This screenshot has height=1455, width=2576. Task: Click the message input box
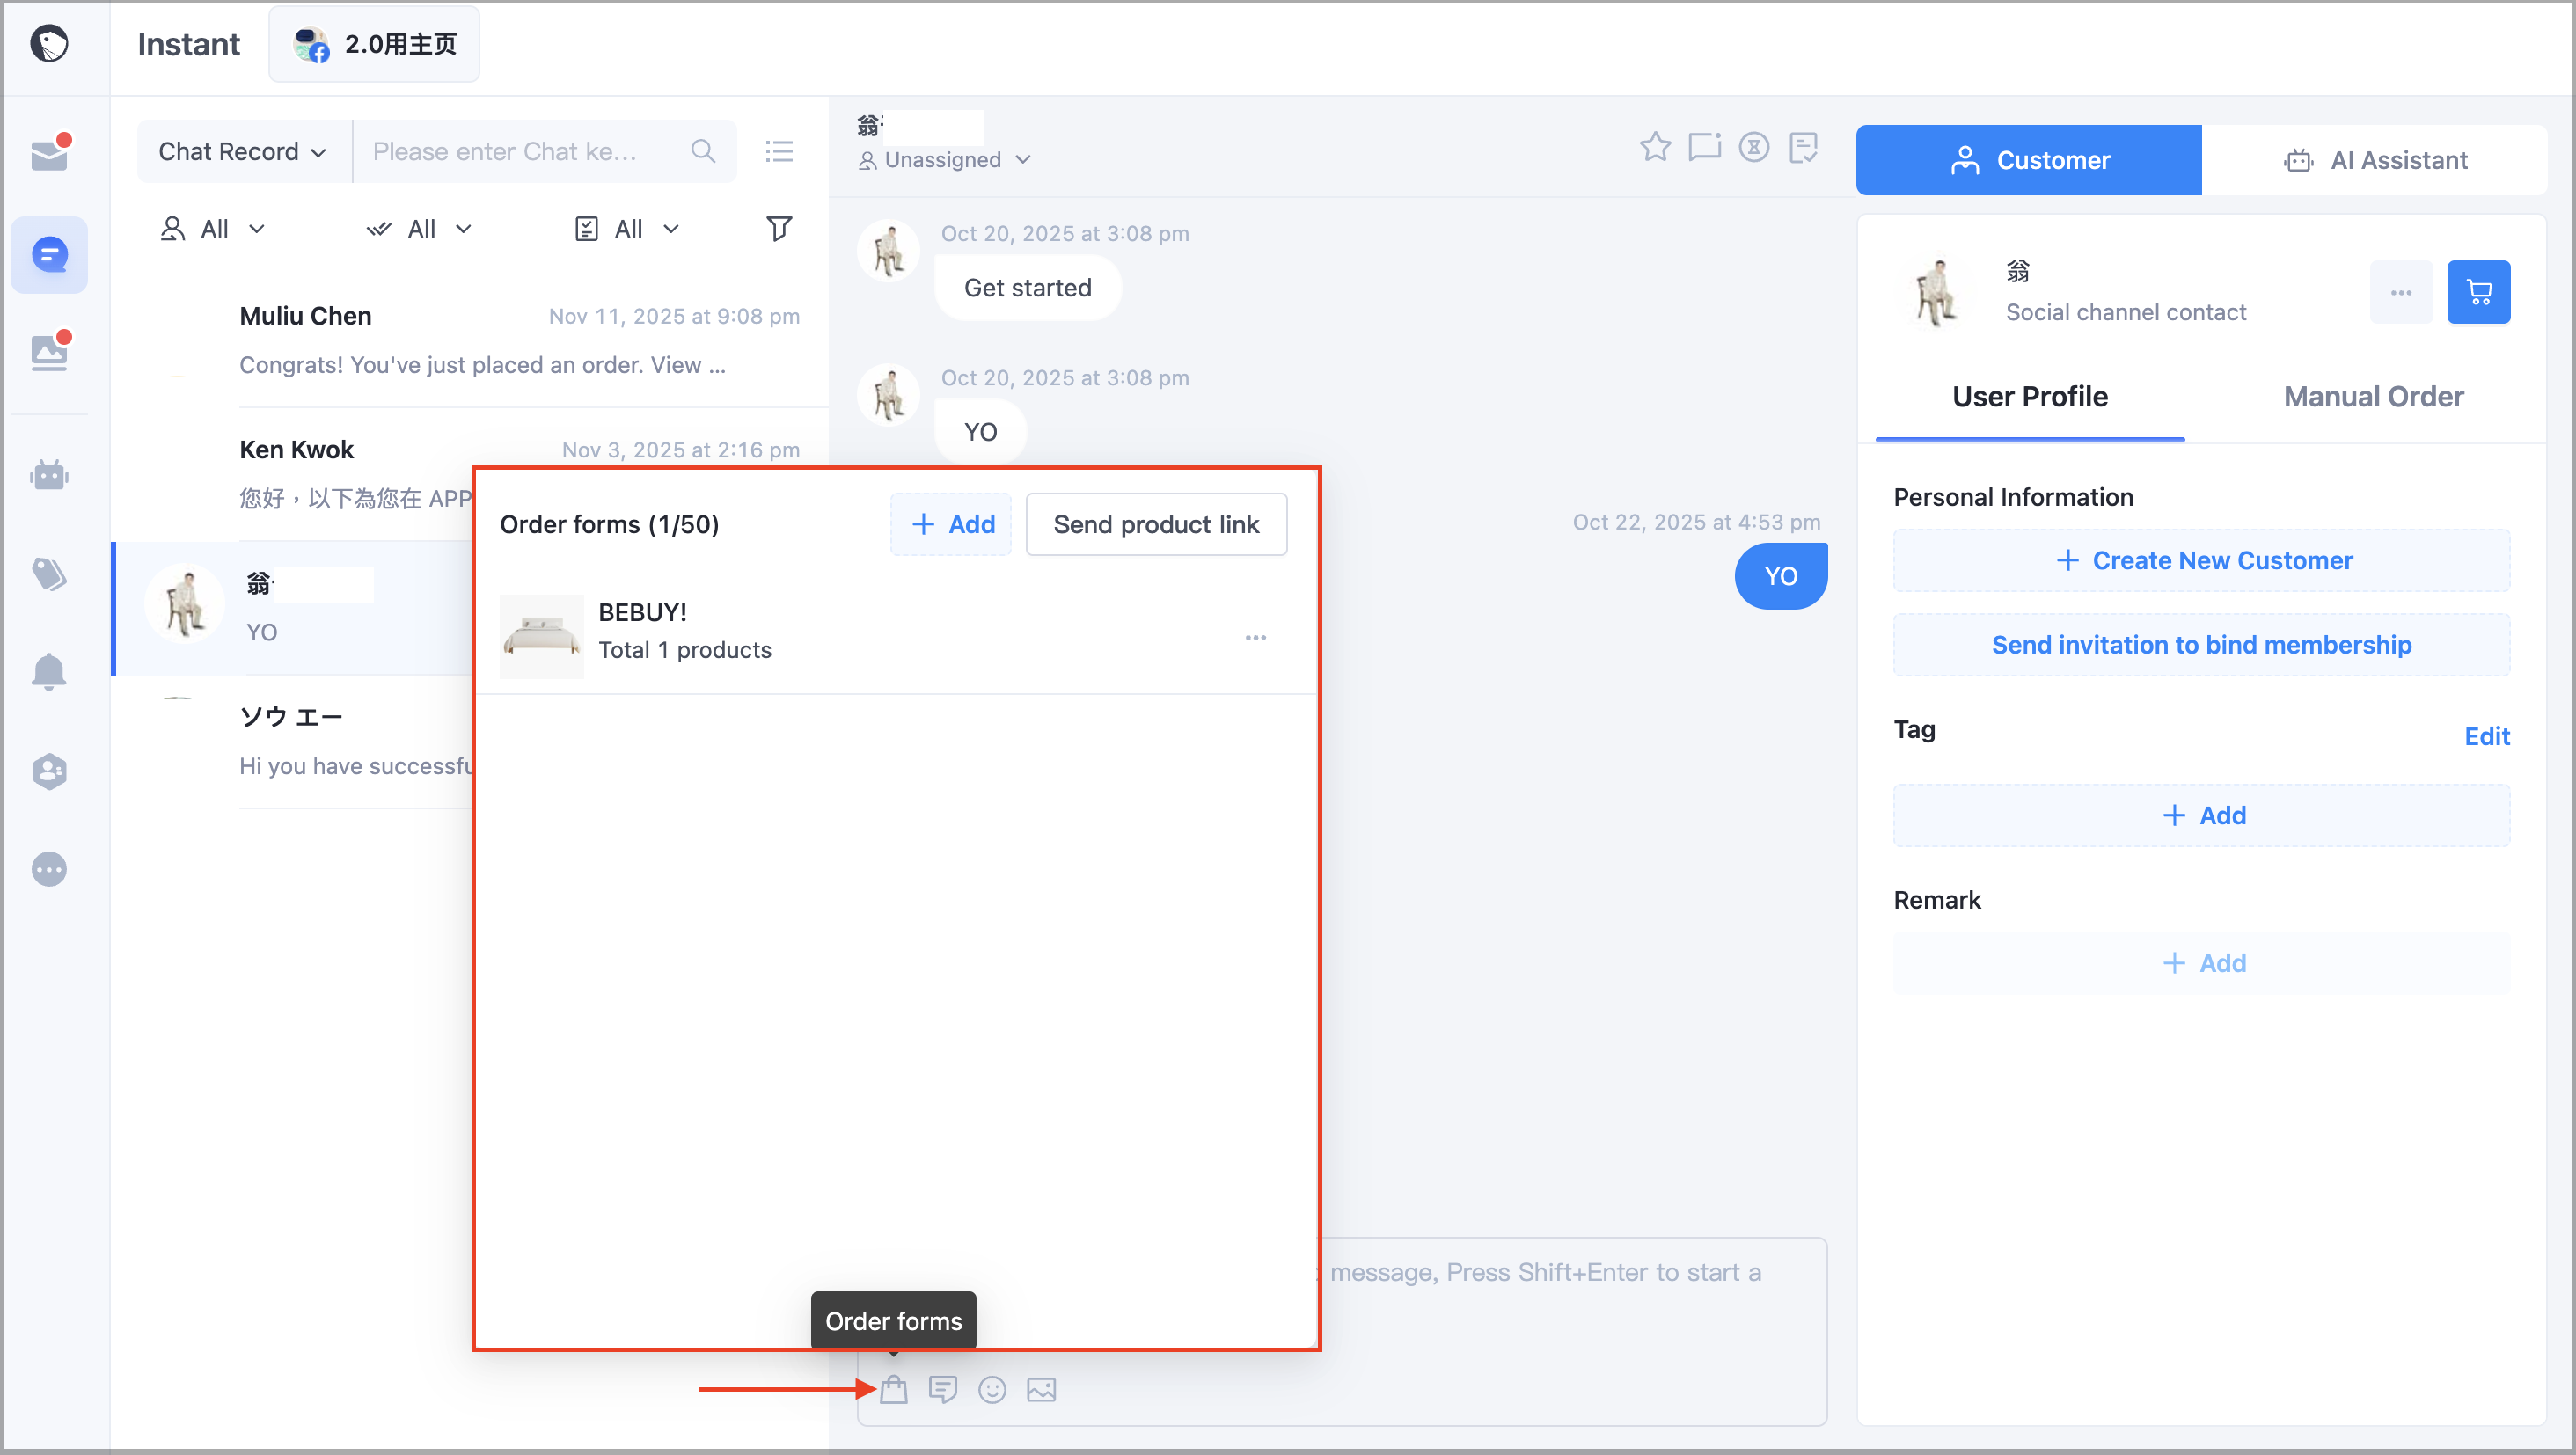click(1571, 1300)
